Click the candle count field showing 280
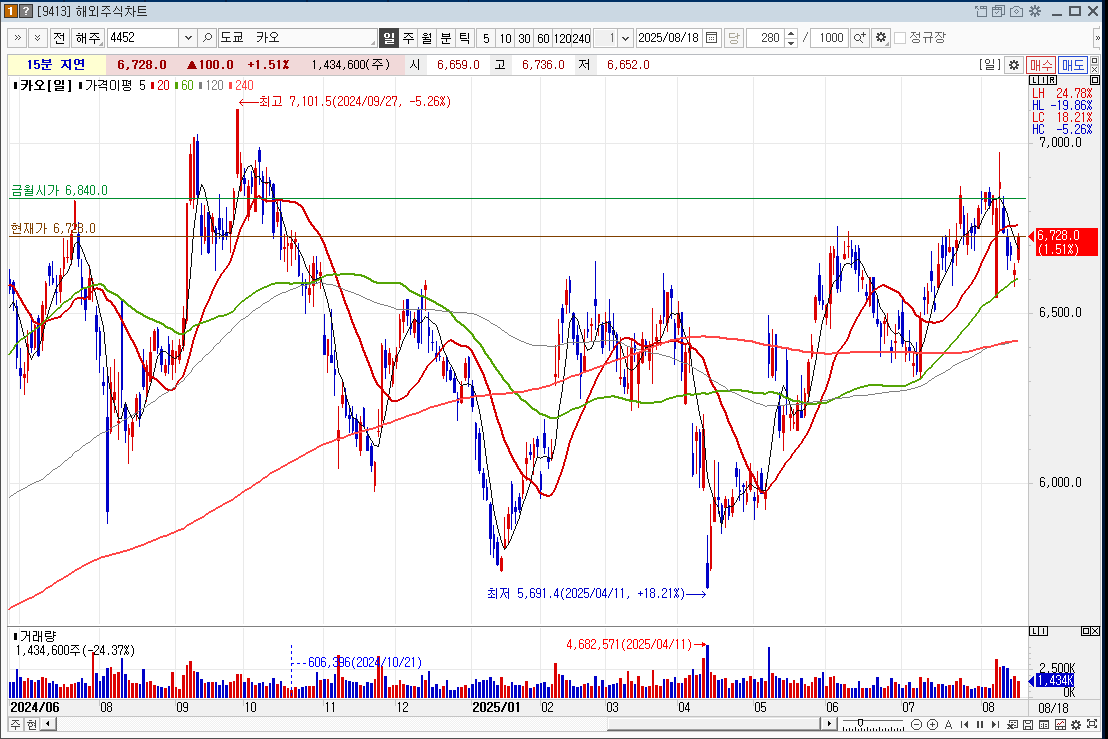The image size is (1108, 739). coord(768,38)
